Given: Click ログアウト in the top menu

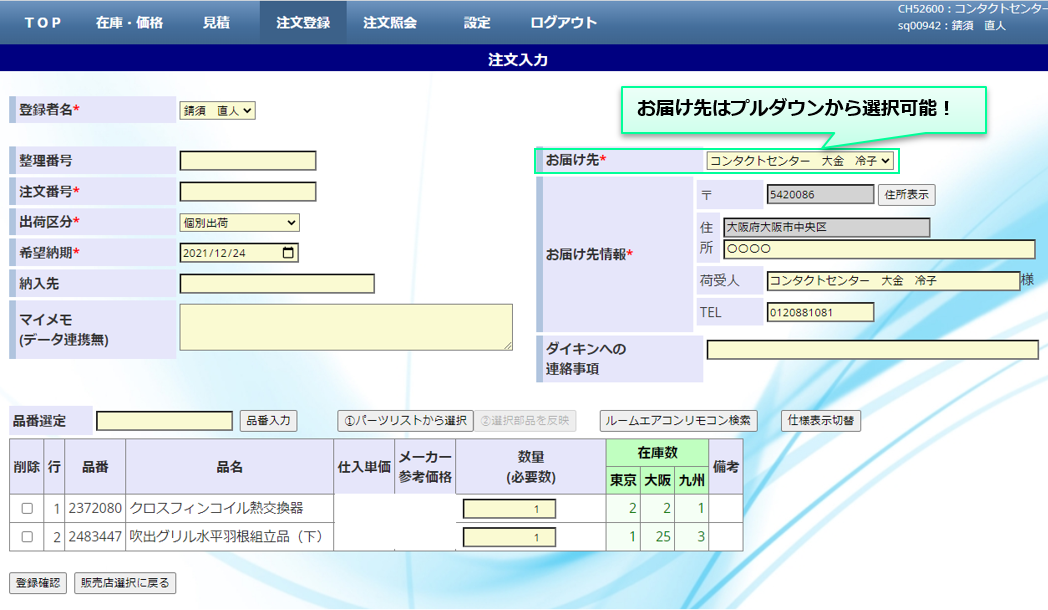Looking at the screenshot, I should [563, 23].
